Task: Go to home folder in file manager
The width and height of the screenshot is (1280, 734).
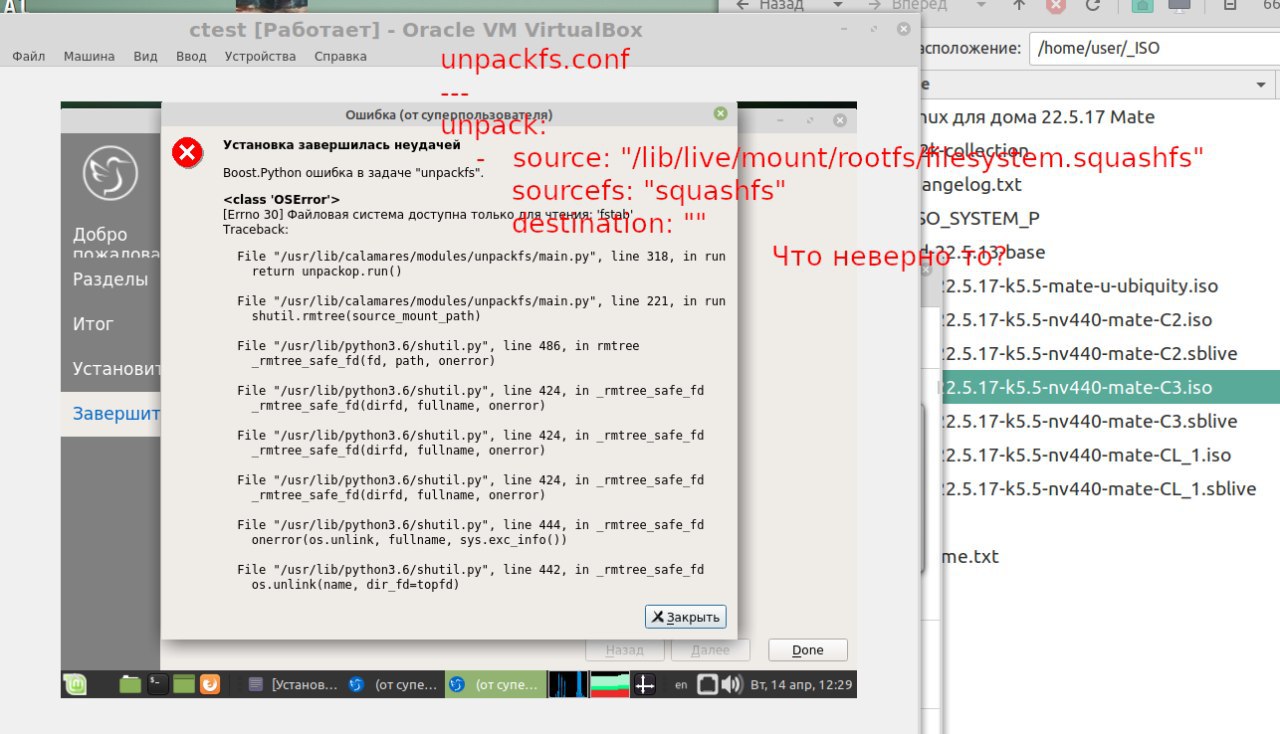Action: [1143, 5]
